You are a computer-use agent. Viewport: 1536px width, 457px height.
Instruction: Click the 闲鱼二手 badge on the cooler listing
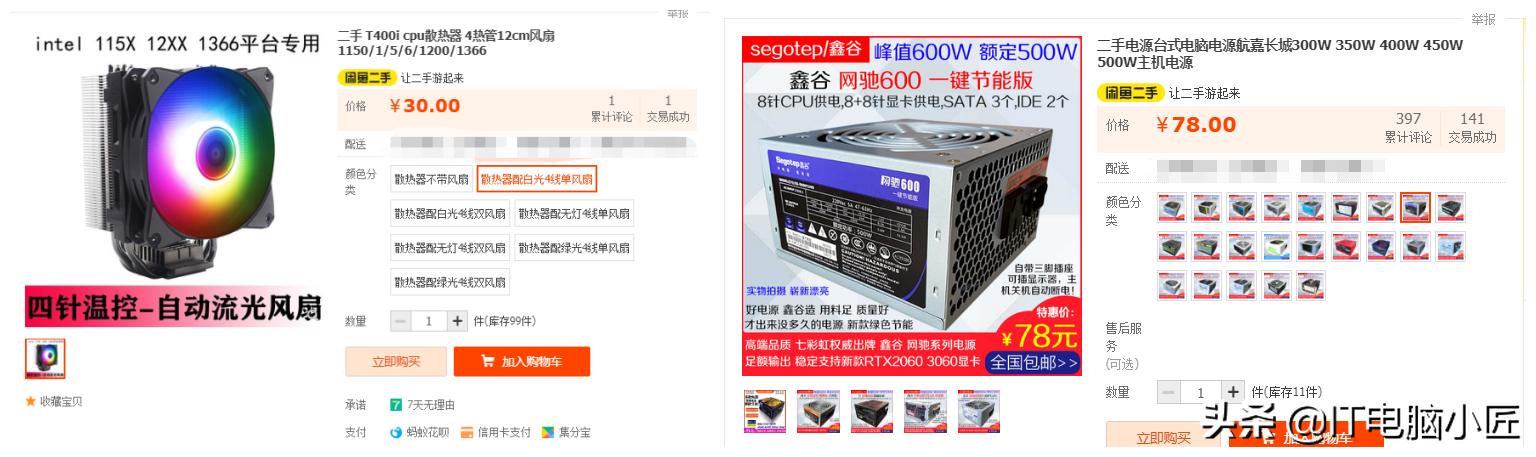point(367,77)
